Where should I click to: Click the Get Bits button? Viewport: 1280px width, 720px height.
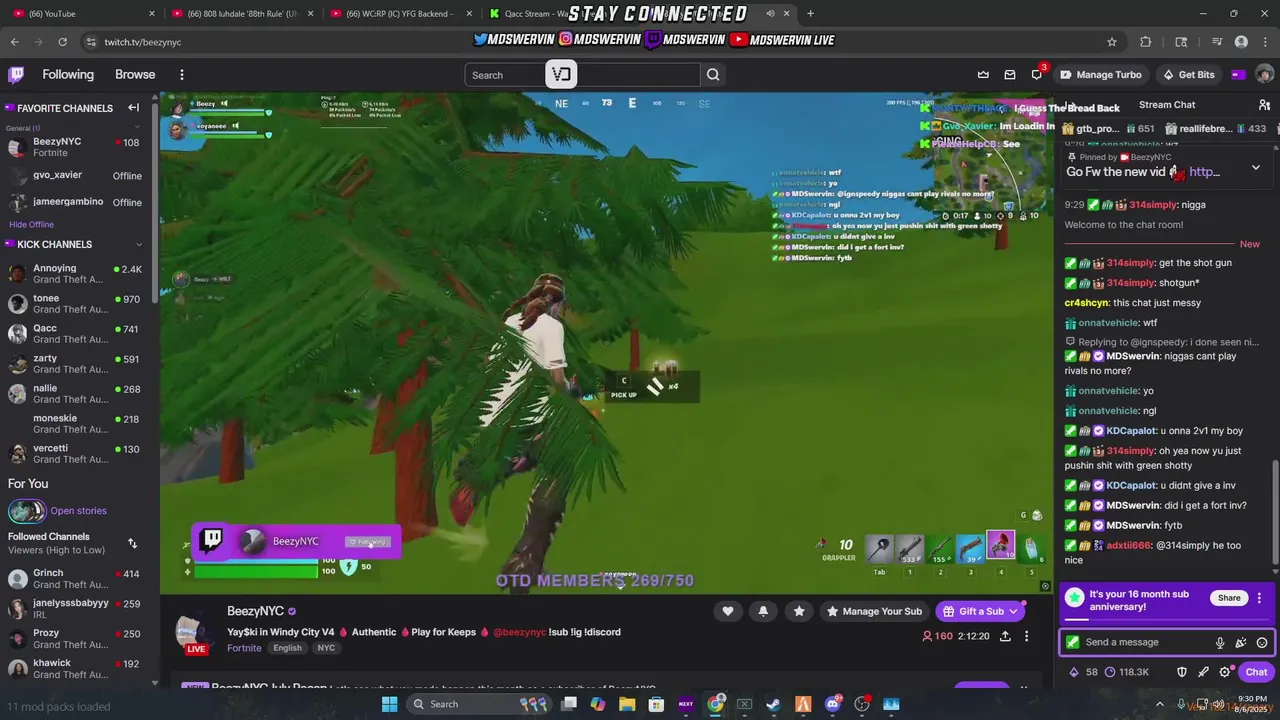pyautogui.click(x=1188, y=74)
